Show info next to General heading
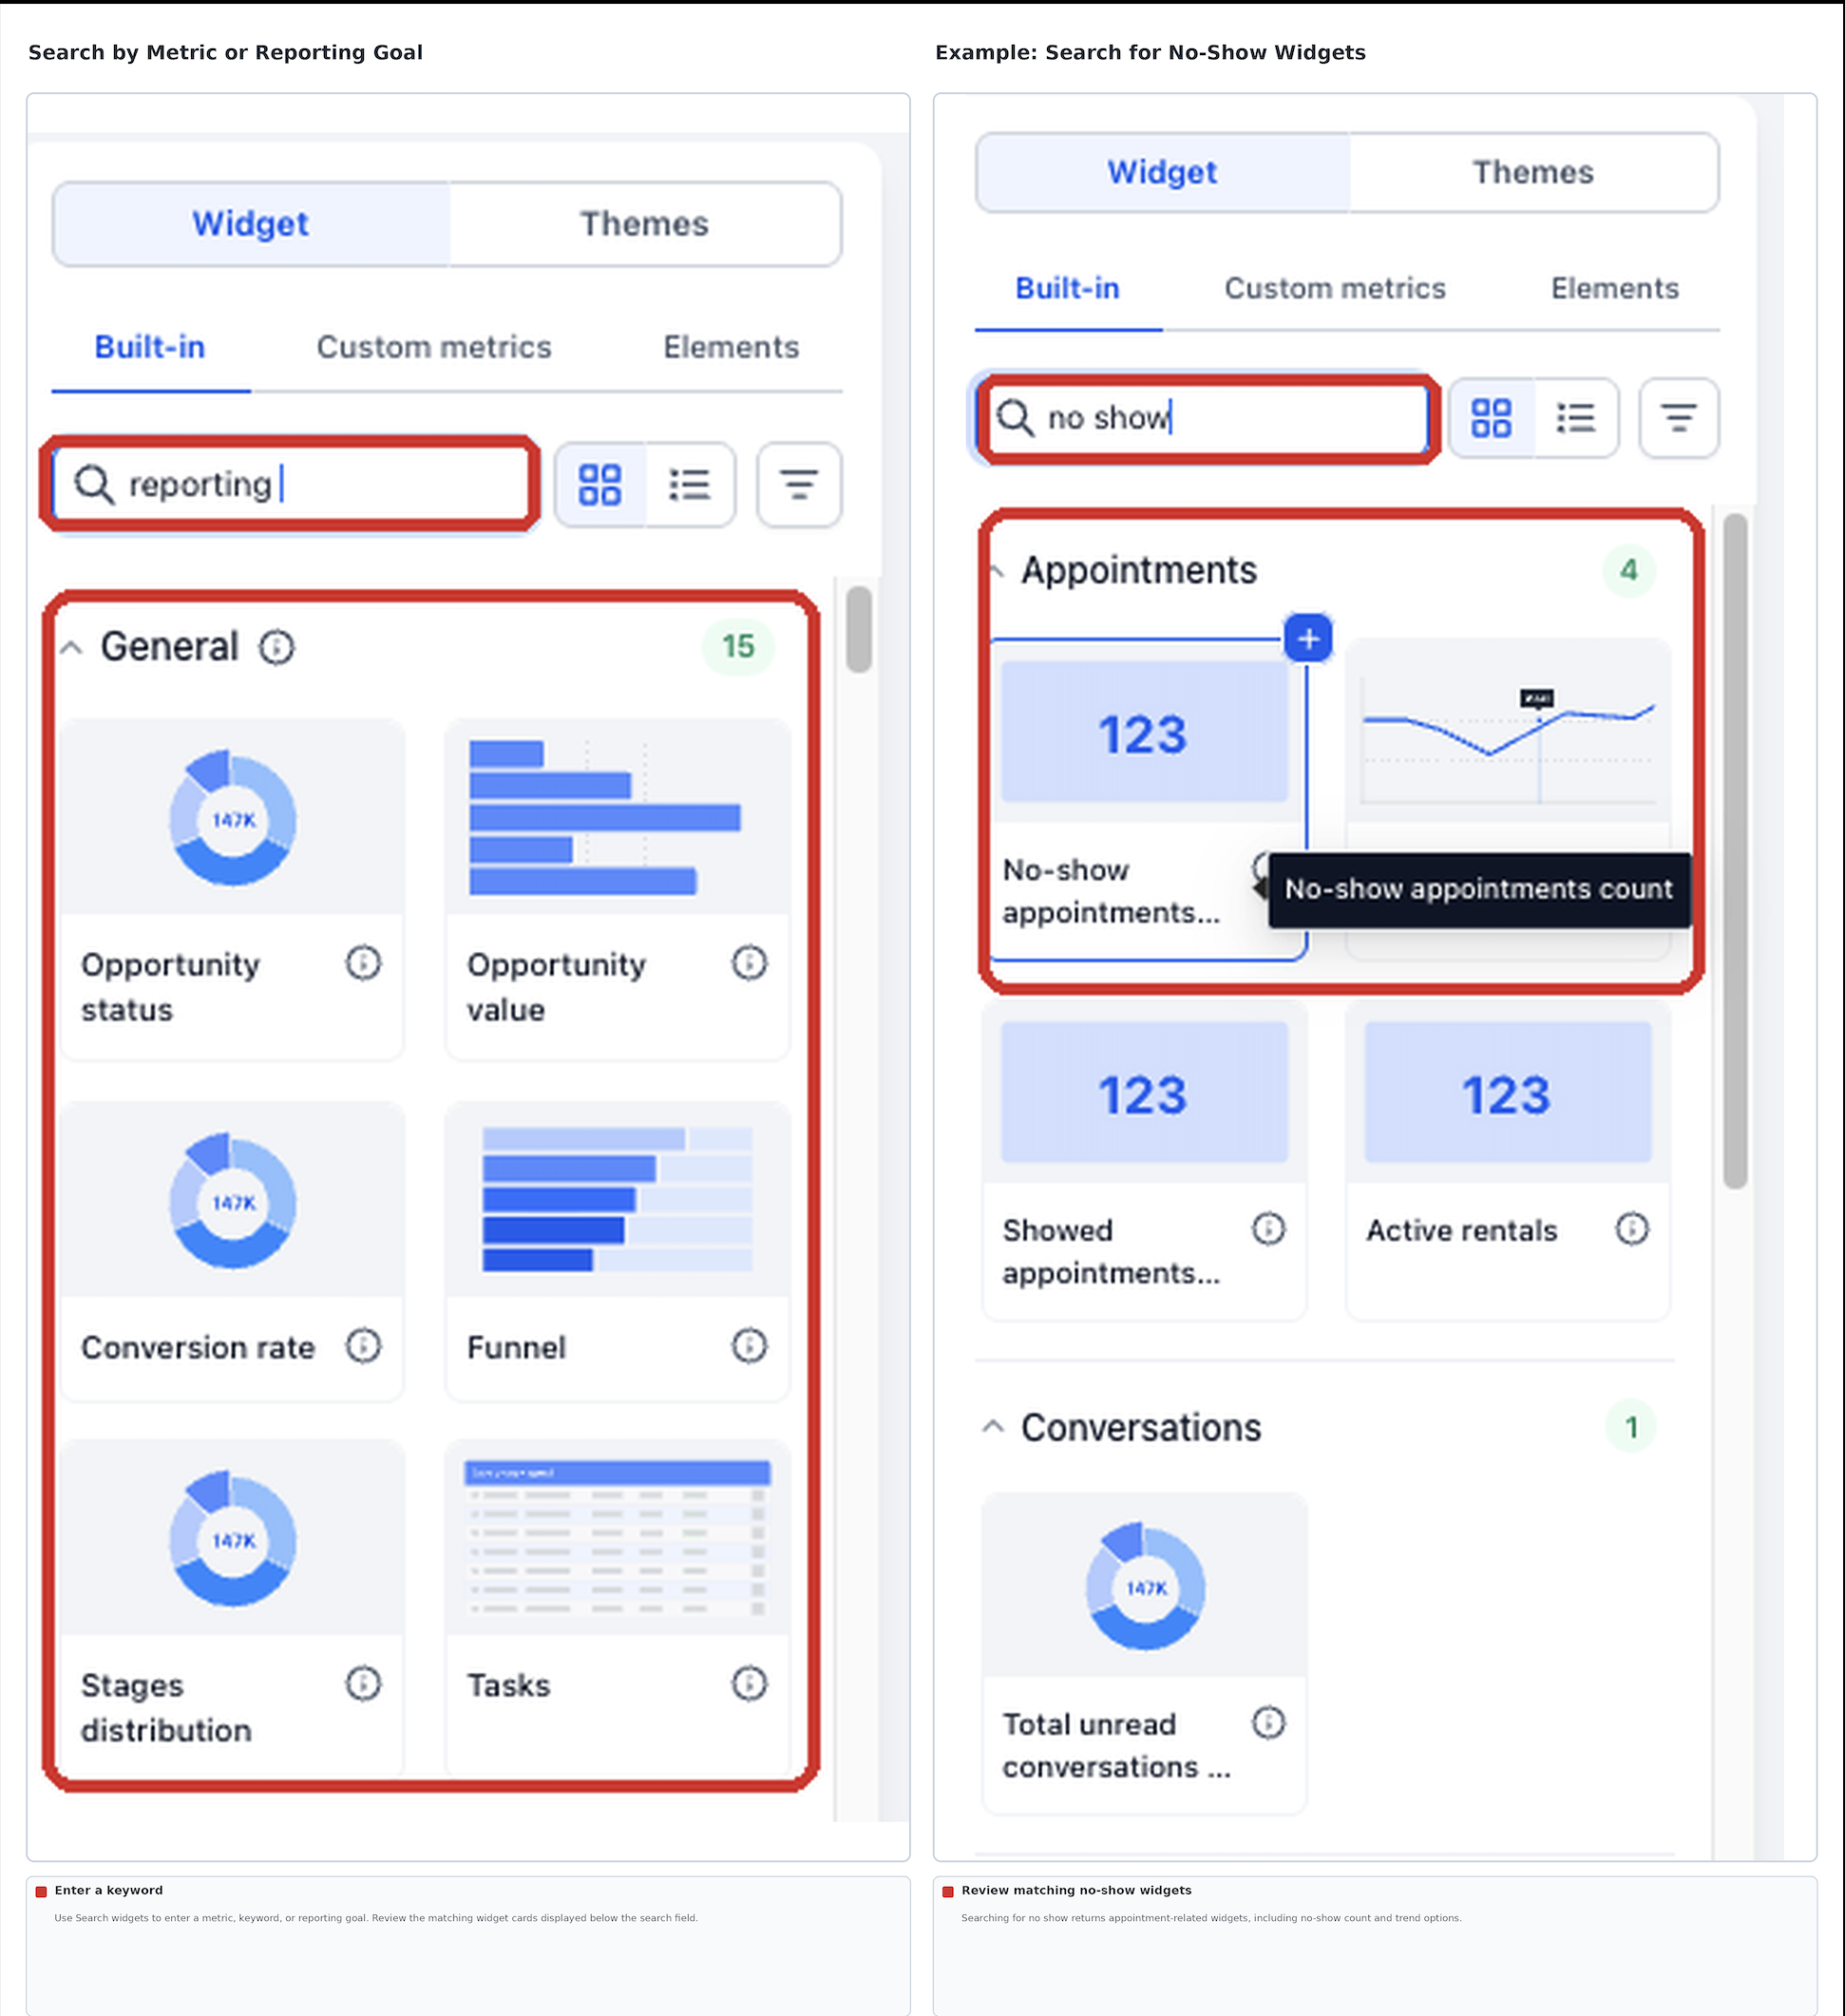 tap(277, 647)
